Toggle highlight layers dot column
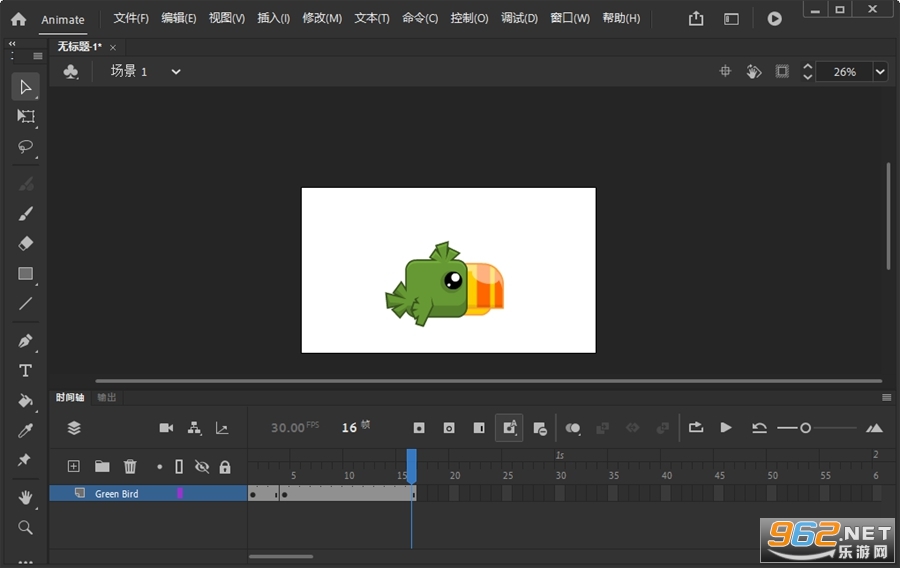The image size is (900, 568). pyautogui.click(x=160, y=467)
